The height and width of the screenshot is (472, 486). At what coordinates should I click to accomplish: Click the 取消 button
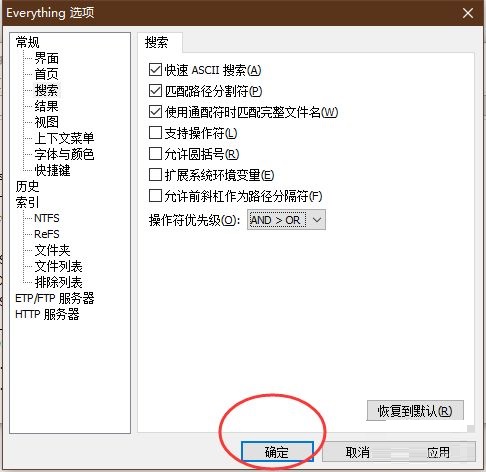tap(357, 452)
